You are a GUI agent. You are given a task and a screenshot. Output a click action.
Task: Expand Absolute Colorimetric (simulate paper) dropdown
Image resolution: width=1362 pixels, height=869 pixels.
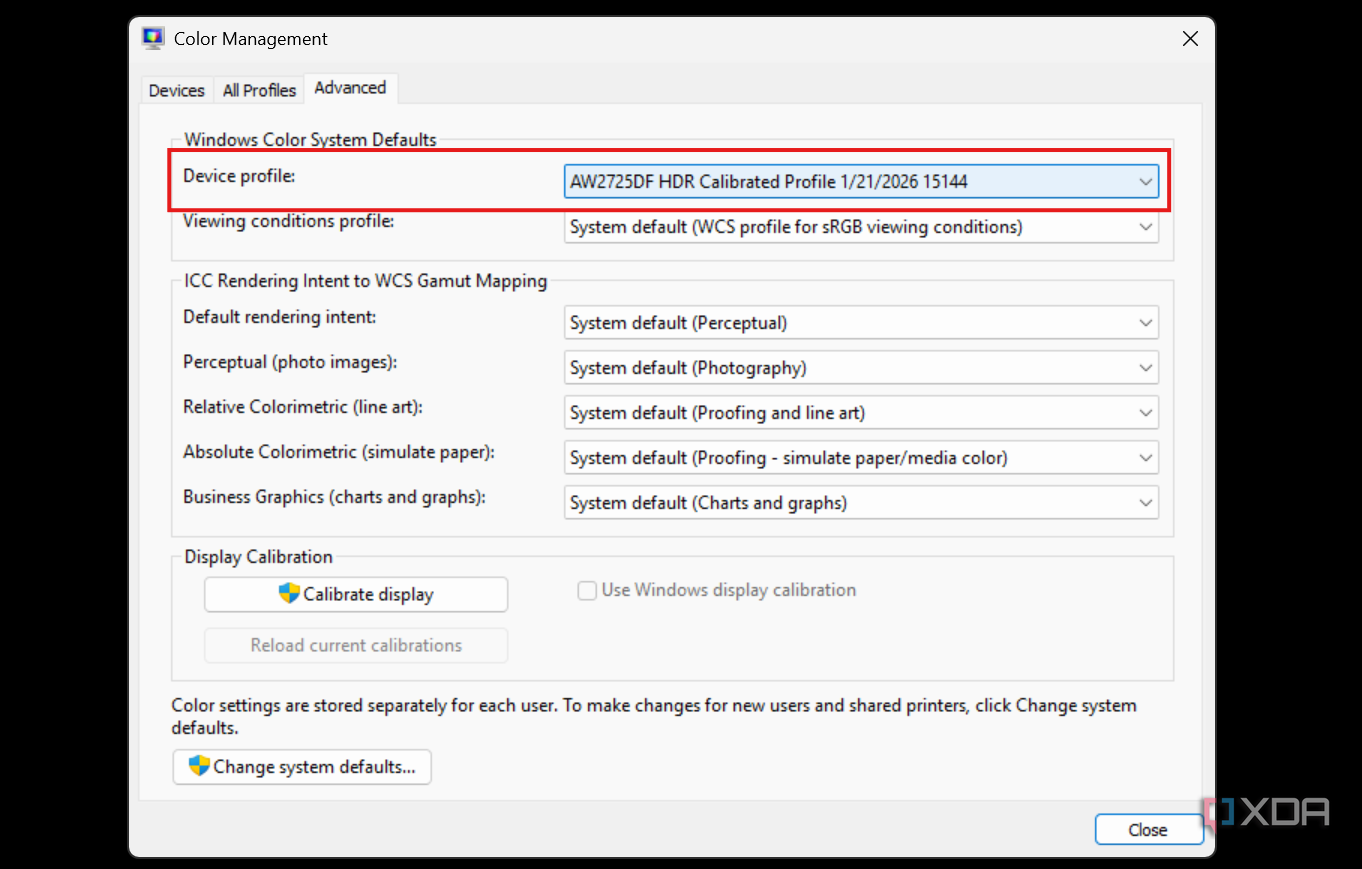pos(861,458)
